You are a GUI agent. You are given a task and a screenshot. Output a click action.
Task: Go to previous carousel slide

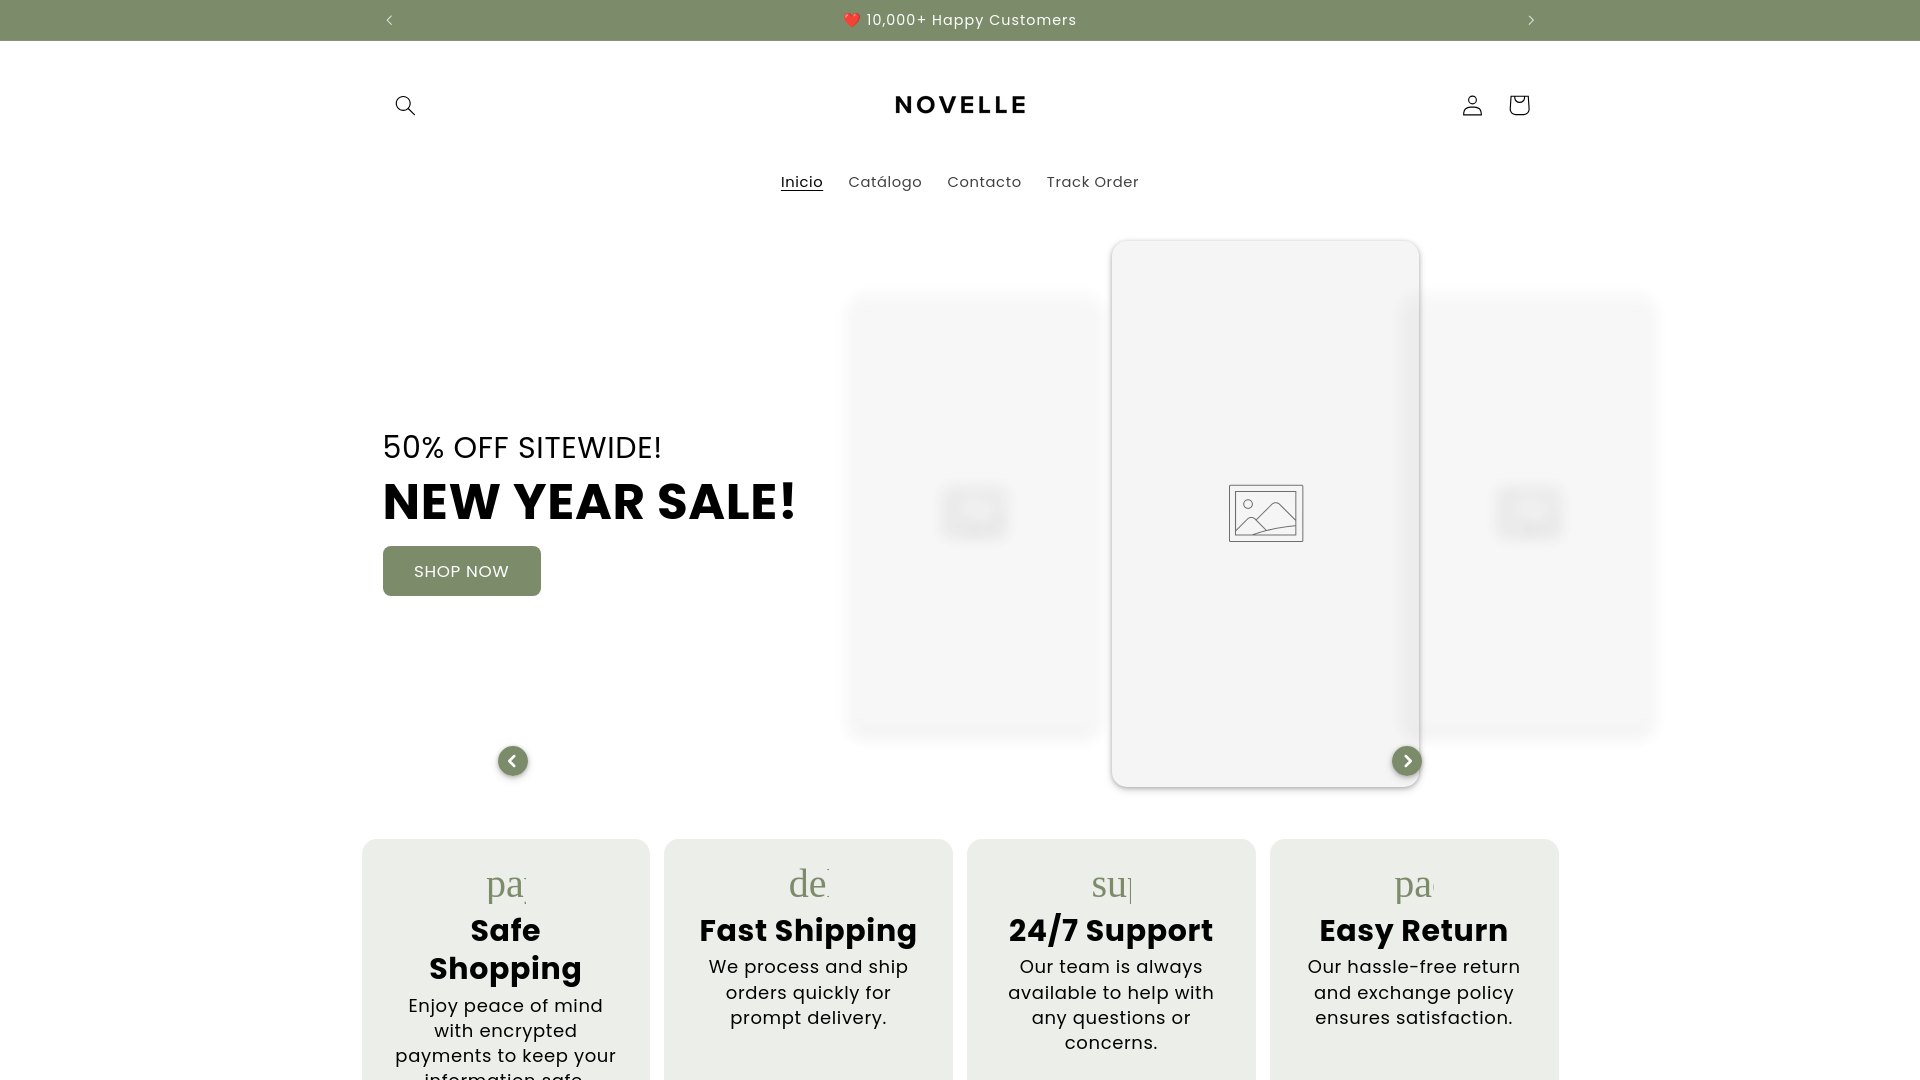513,761
